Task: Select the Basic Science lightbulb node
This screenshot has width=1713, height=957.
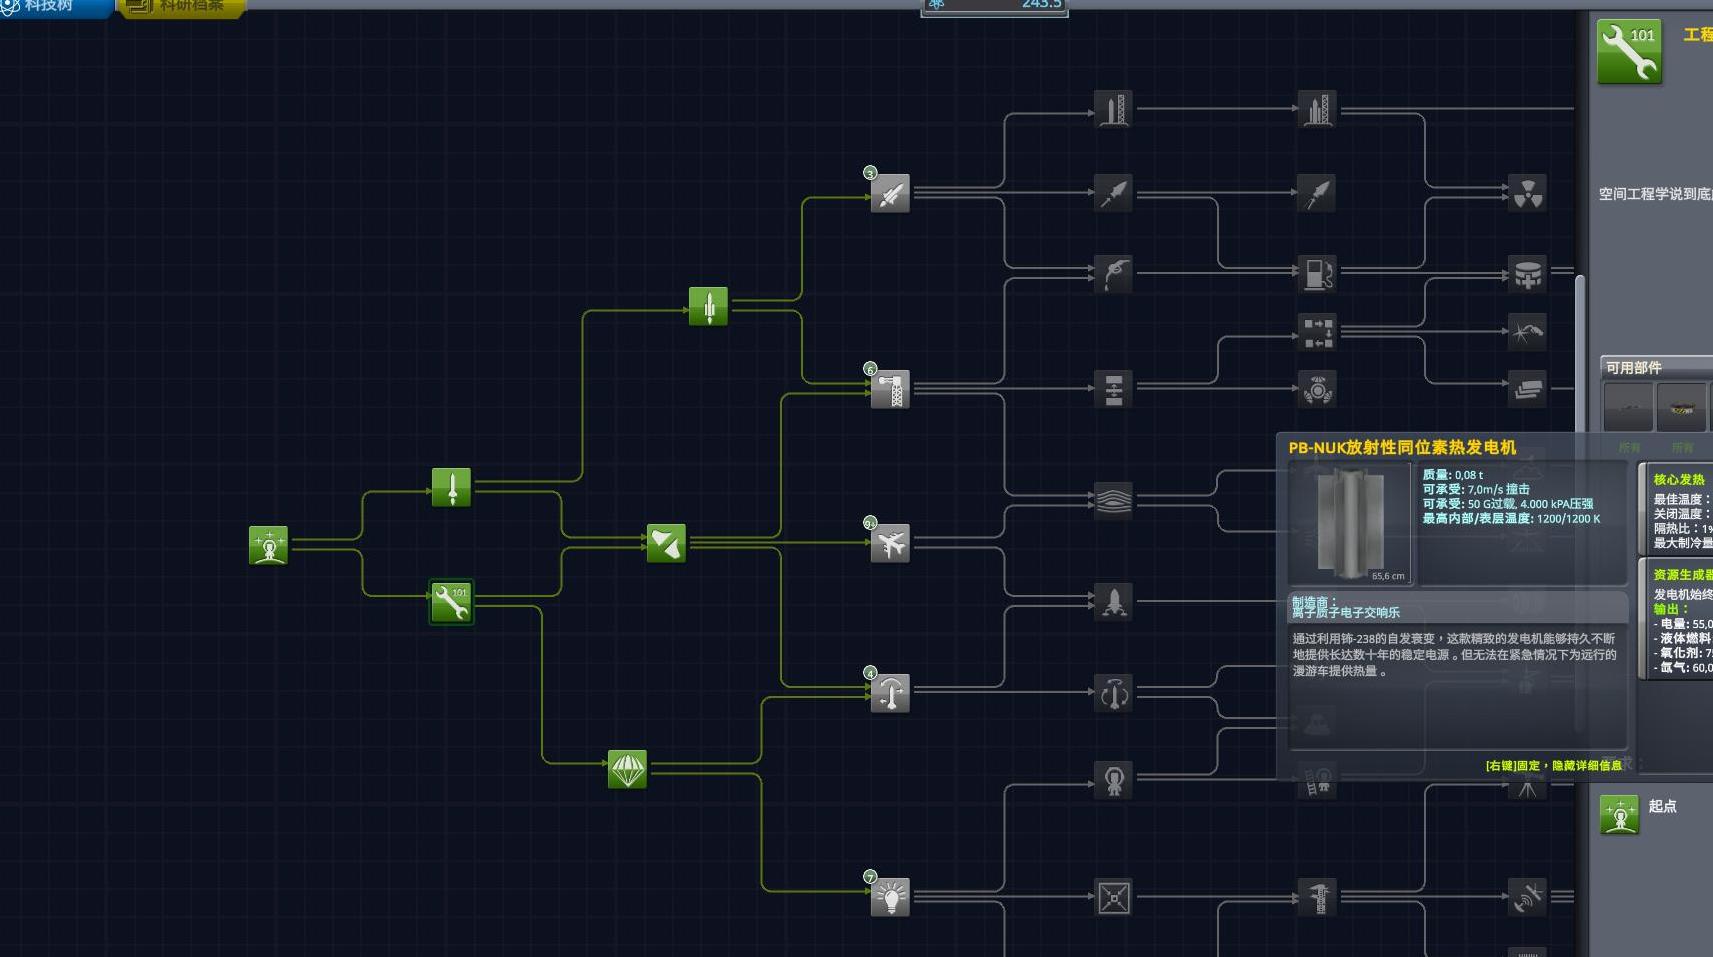Action: click(x=890, y=897)
